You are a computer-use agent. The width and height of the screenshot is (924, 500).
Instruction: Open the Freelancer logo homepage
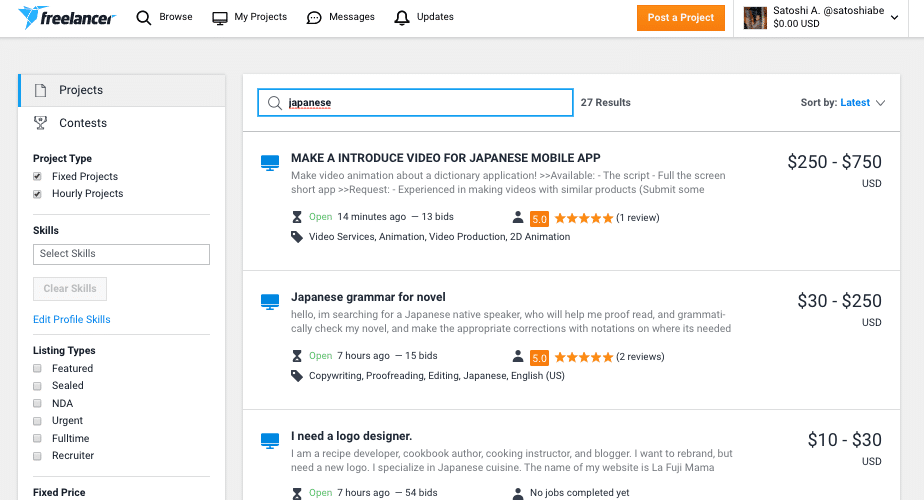[x=67, y=18]
